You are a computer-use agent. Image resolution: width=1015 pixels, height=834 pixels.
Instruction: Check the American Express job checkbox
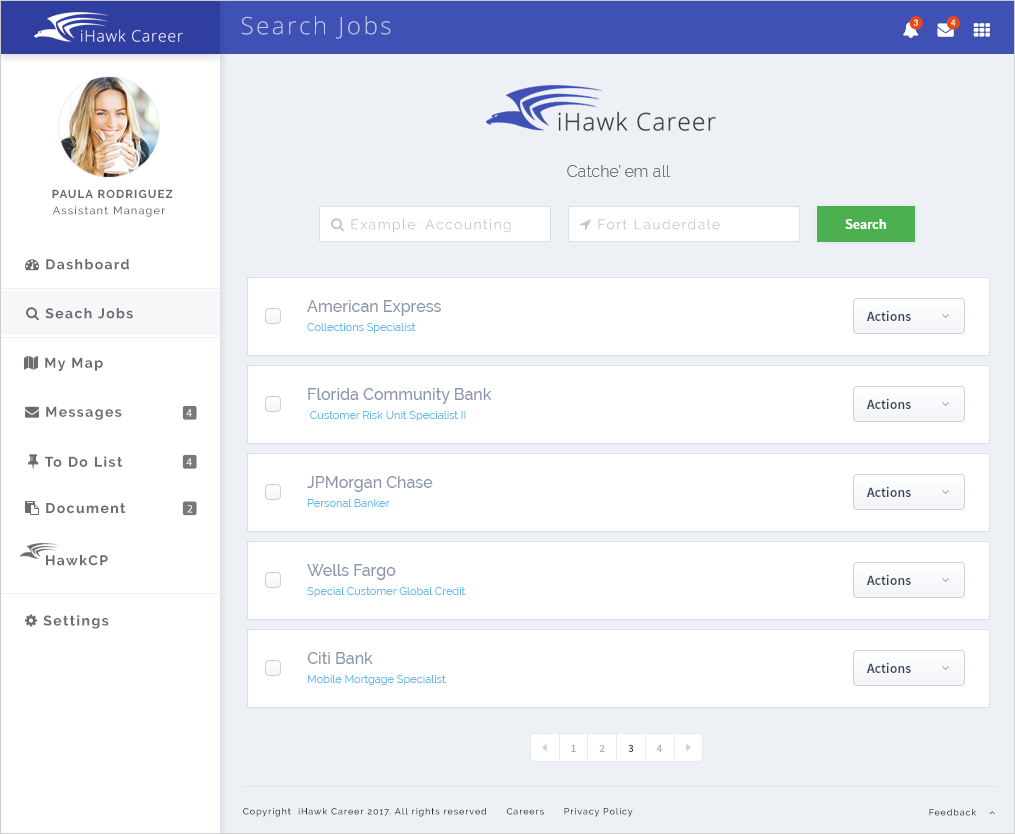pos(273,316)
